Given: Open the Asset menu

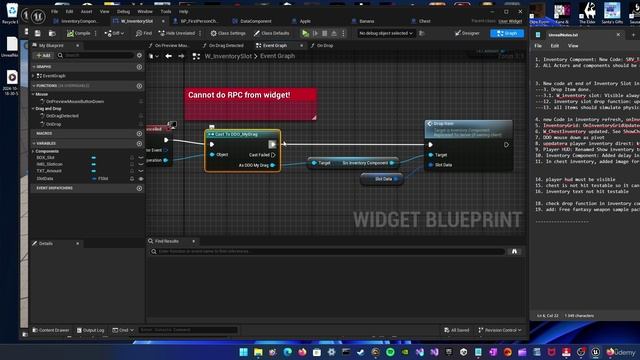Looking at the screenshot, I should tap(87, 12).
